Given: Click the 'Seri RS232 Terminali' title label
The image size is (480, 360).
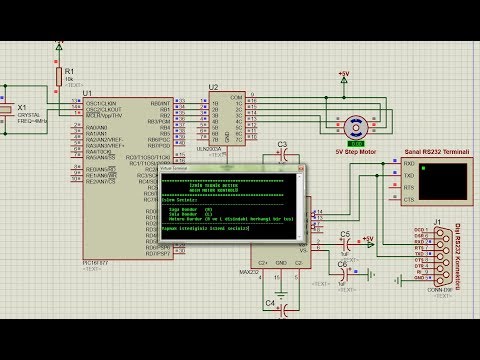Looking at the screenshot, I should 437,152.
